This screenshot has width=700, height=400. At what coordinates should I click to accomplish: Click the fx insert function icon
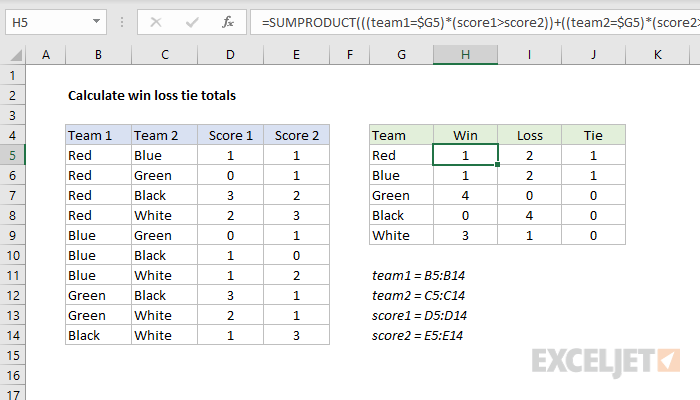coord(228,20)
